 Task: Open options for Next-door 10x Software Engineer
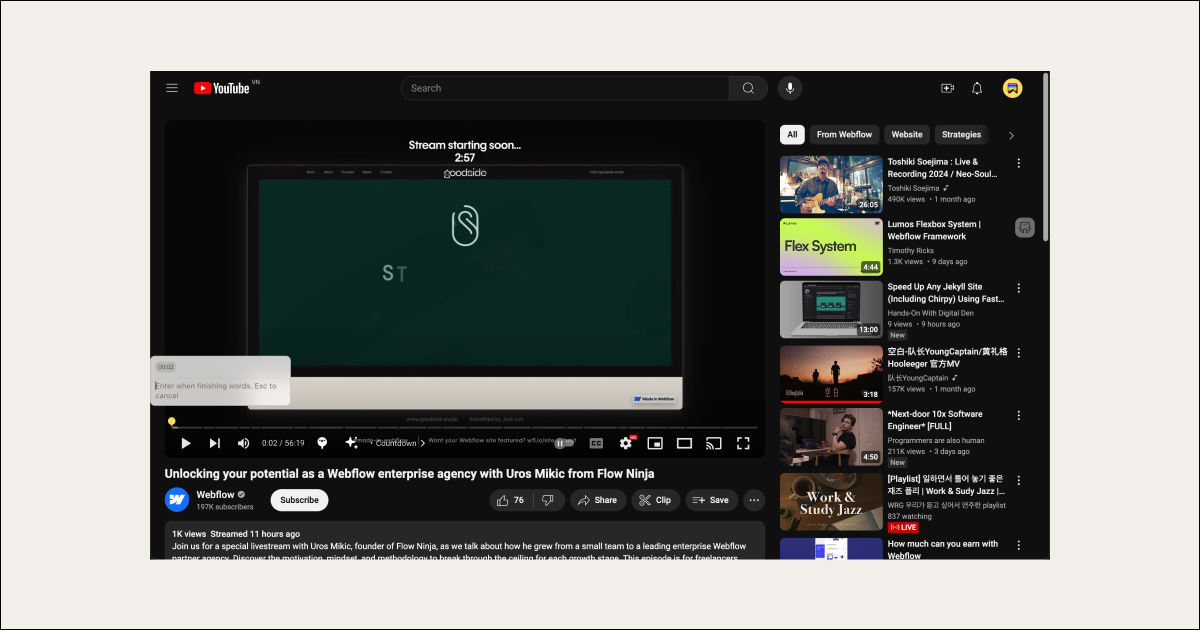click(1019, 415)
